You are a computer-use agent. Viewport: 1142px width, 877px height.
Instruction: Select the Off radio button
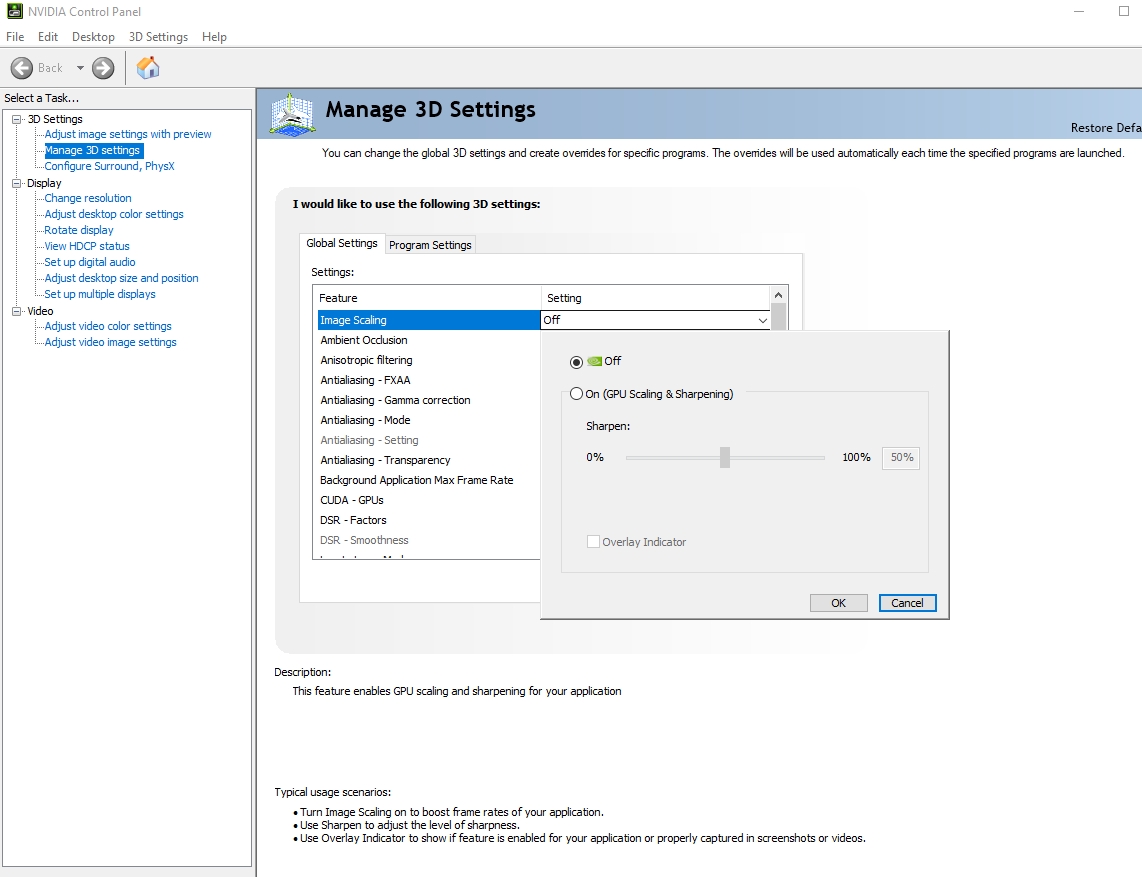pyautogui.click(x=576, y=362)
